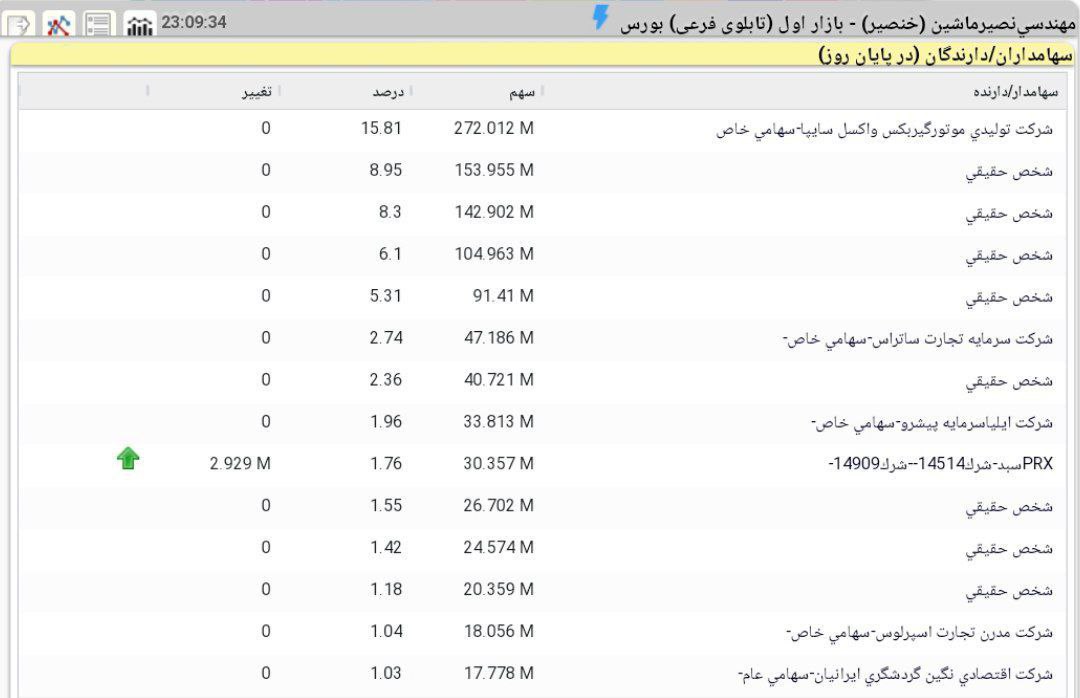Sort by the سهامدار/دارنده column header
Screen dimensions: 1080x698
click(x=1015, y=92)
